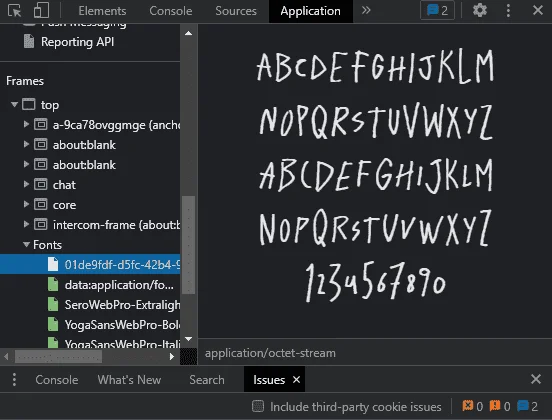Select the Issues drawer tab
This screenshot has height=420, width=552.
(269, 380)
